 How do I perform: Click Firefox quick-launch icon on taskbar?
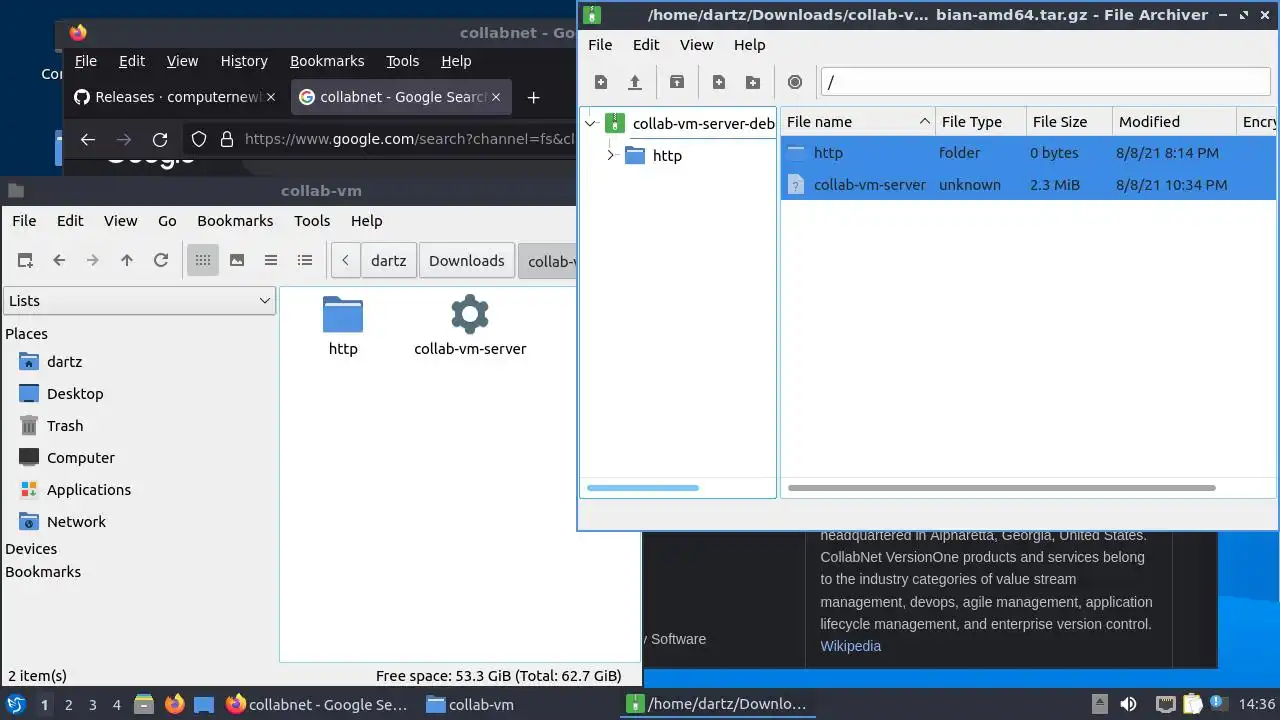coord(174,704)
